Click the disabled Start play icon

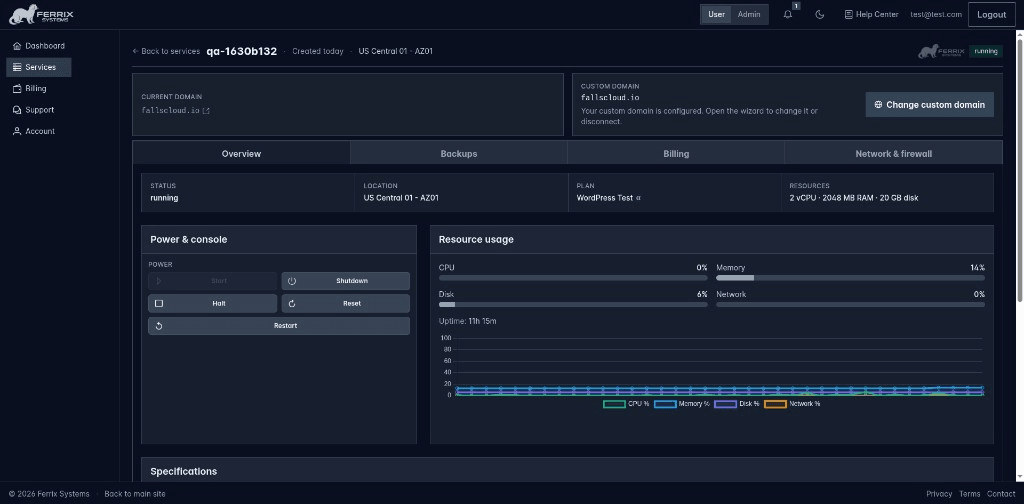click(x=159, y=281)
